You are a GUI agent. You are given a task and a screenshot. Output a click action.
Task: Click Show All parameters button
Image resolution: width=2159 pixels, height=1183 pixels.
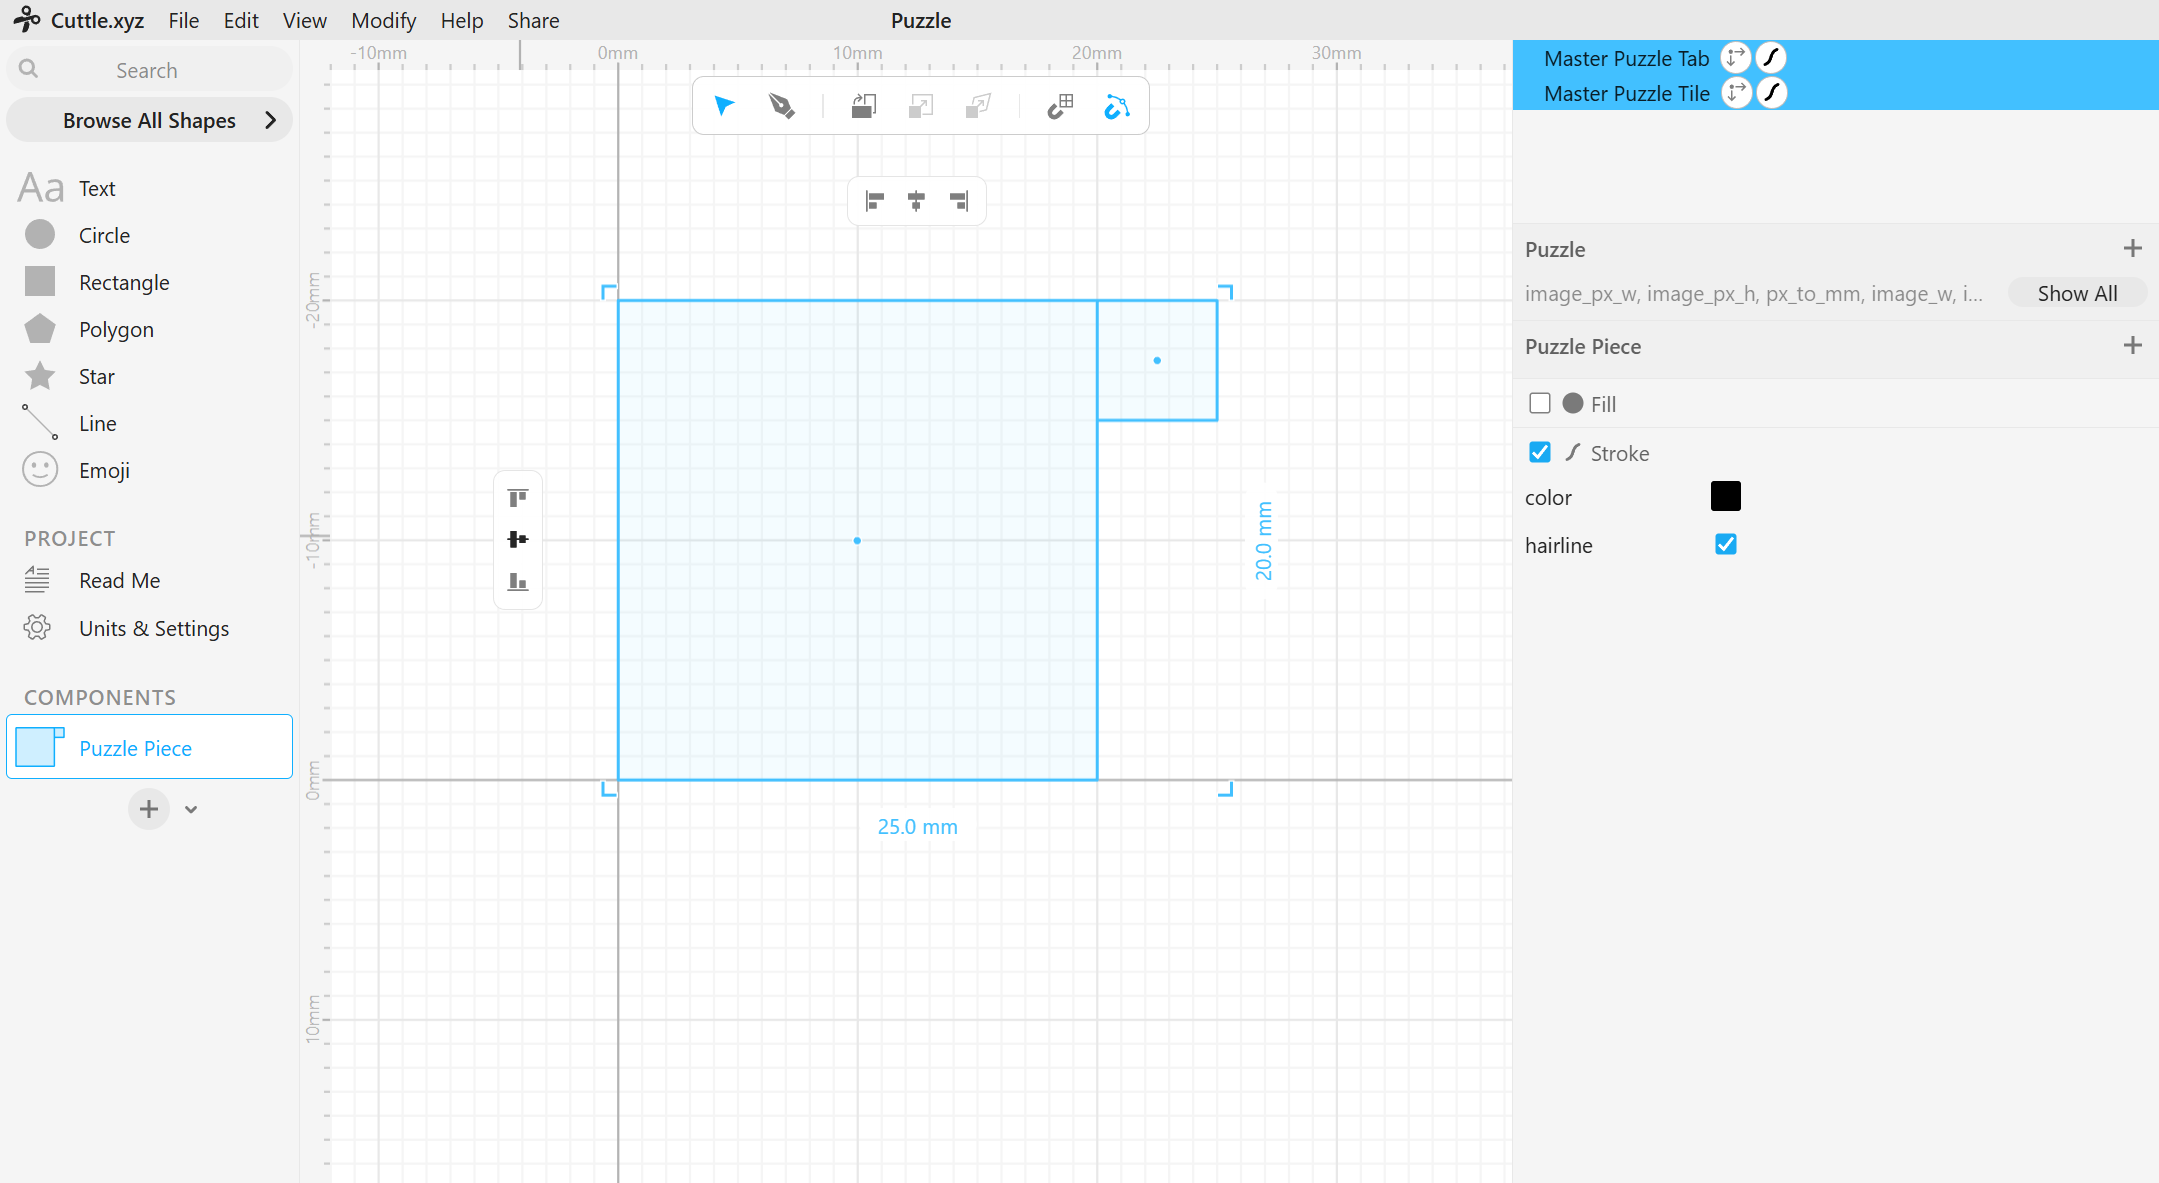coord(2077,293)
